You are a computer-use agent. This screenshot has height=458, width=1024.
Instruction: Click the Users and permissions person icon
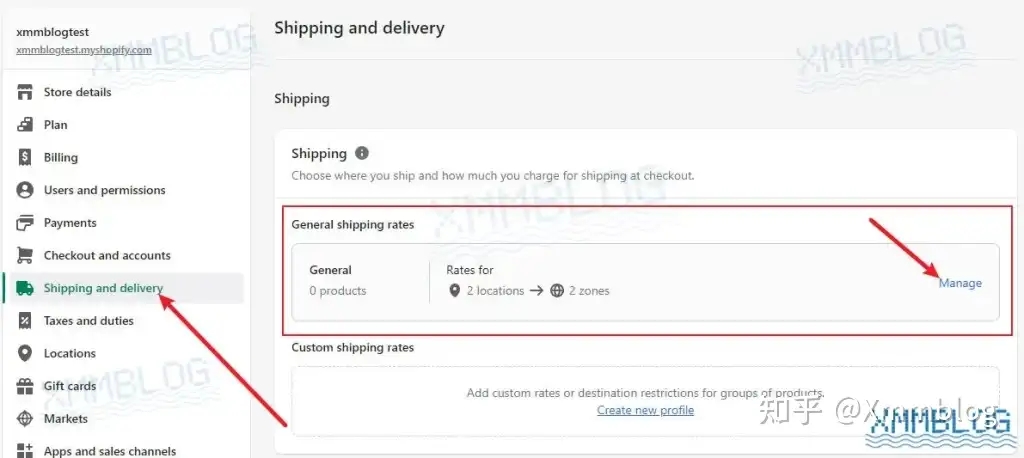tap(25, 190)
